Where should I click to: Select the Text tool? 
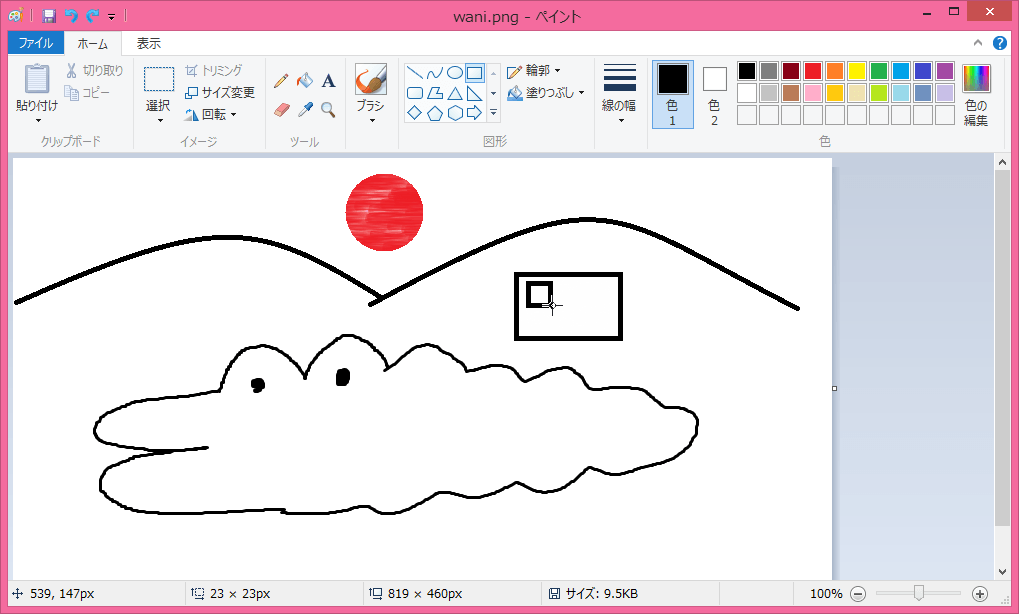[329, 81]
